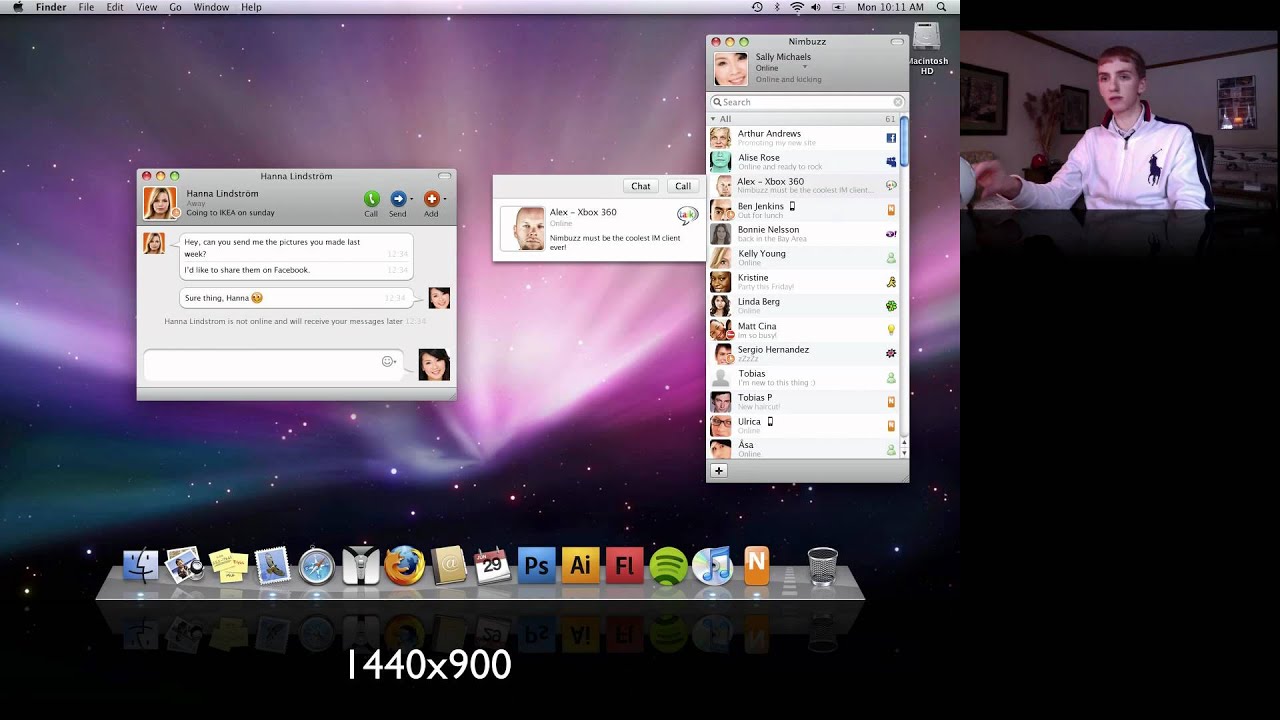Click the red Add plus icon

point(431,199)
